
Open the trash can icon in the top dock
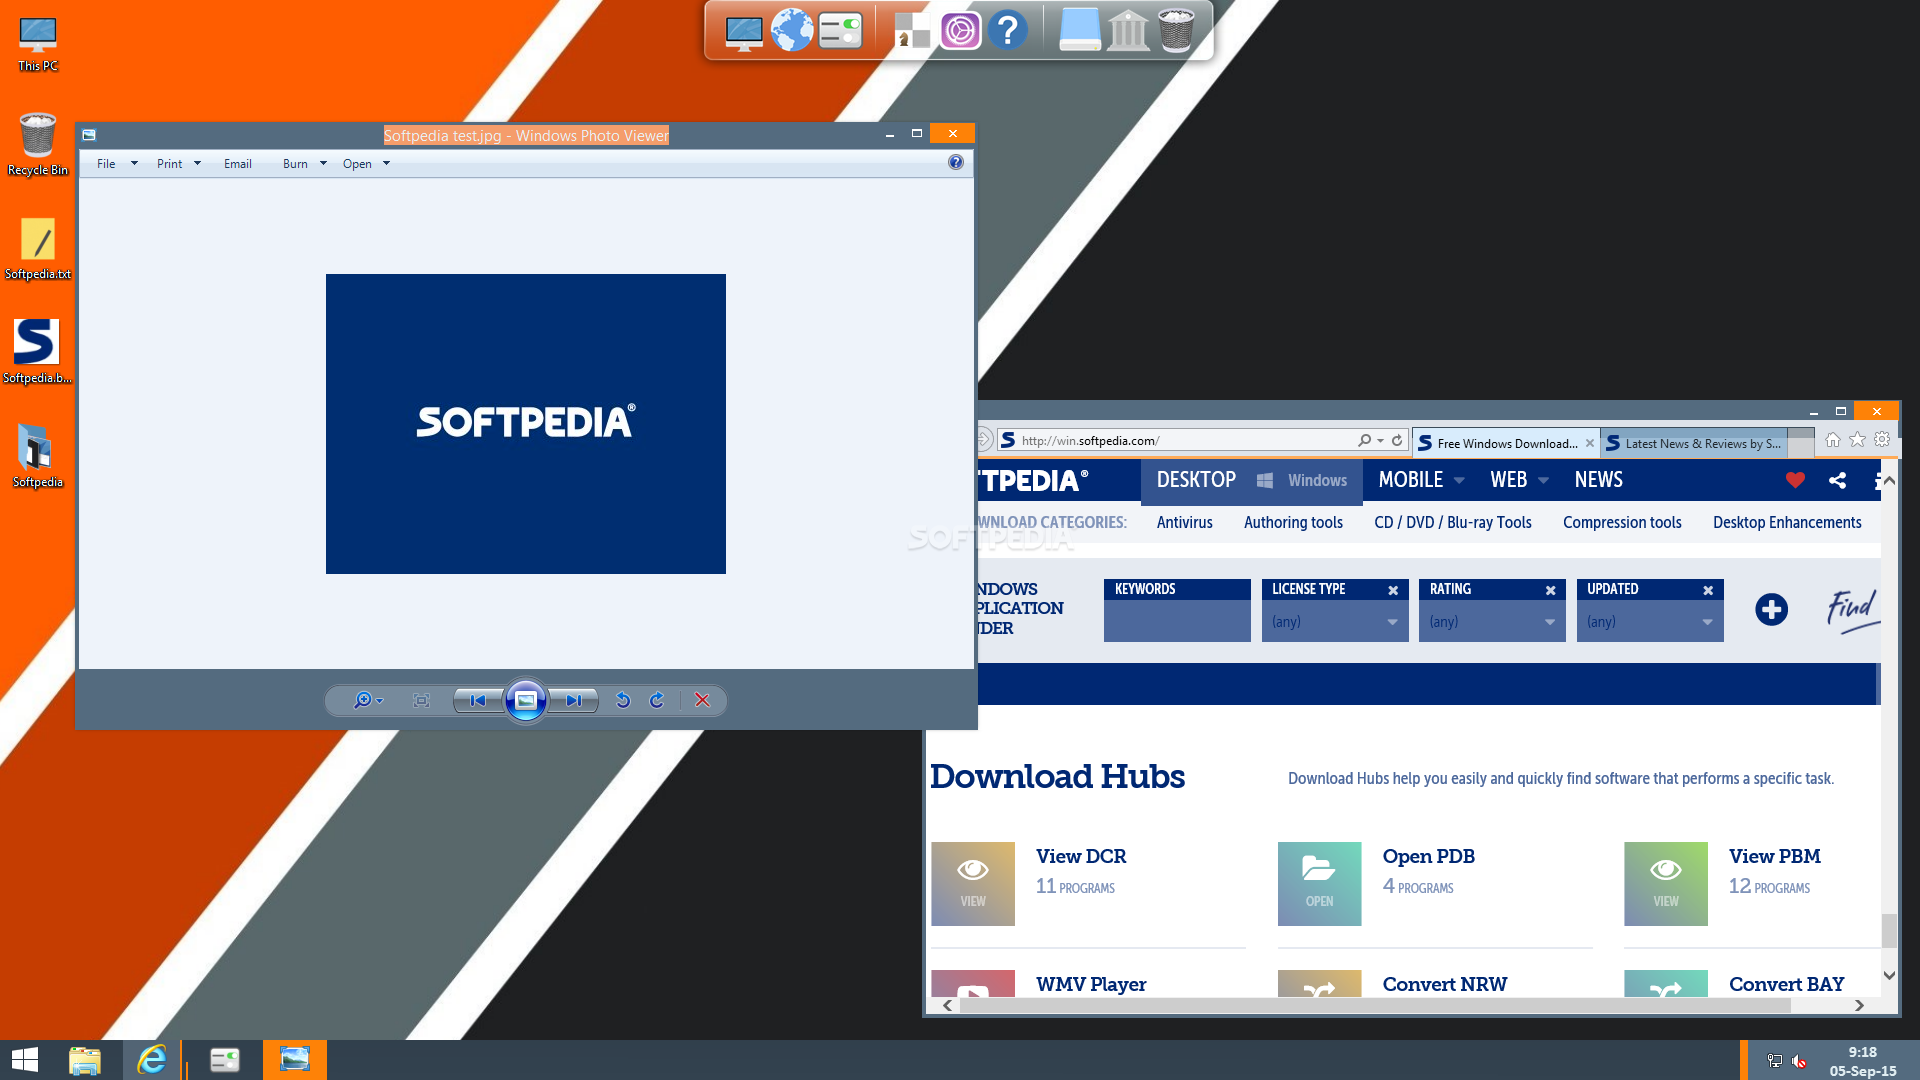tap(1176, 30)
